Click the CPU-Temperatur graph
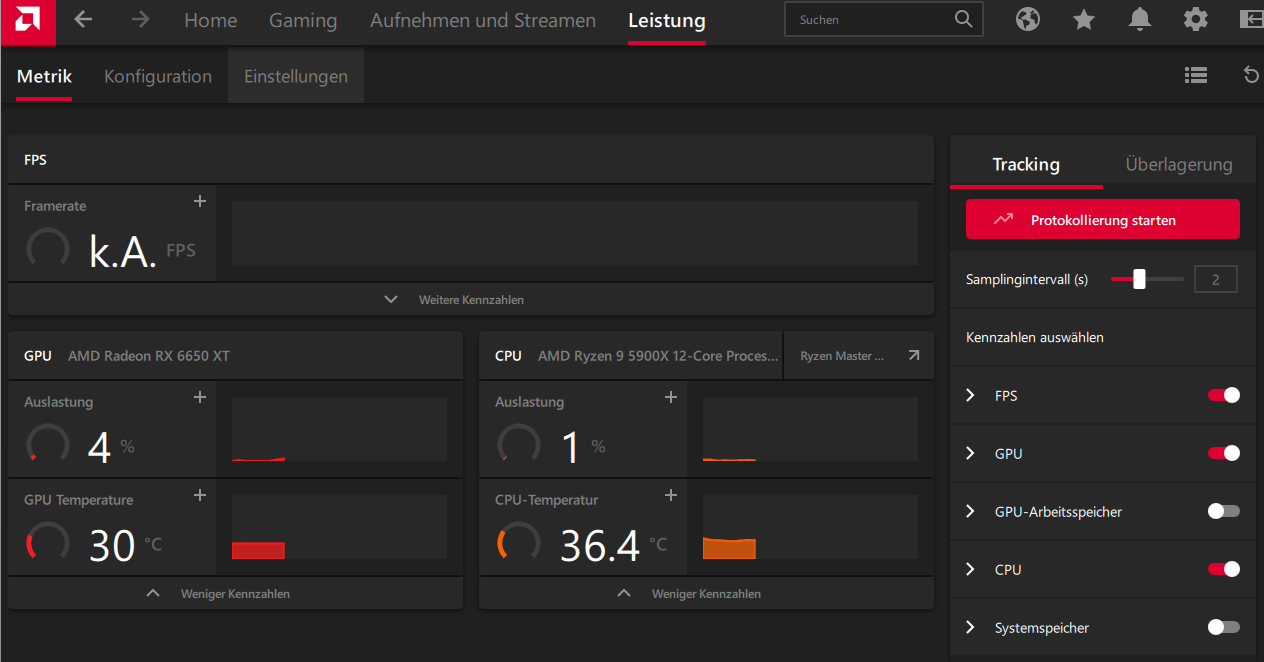This screenshot has height=662, width=1264. [x=810, y=527]
